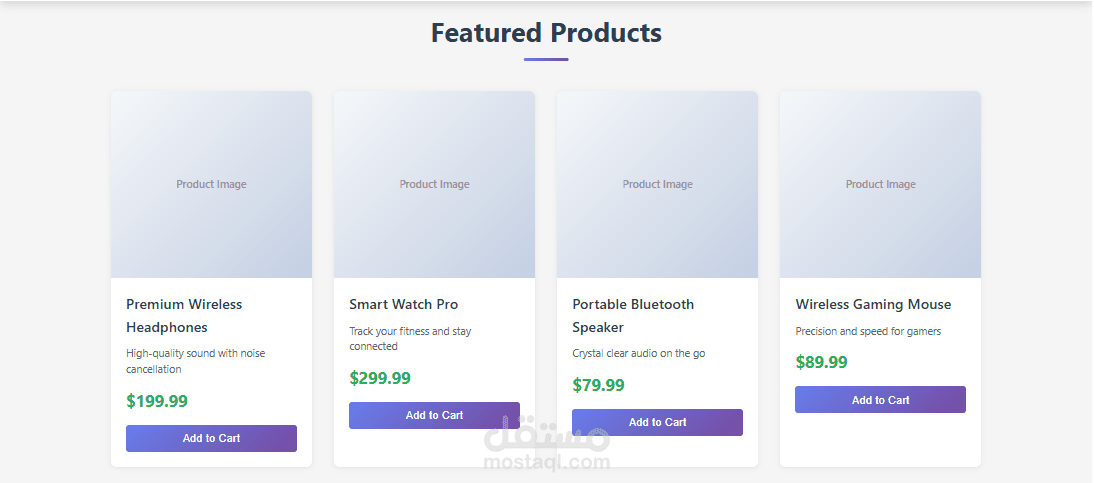This screenshot has width=1094, height=483.
Task: Add the Portable Bluetooth Speaker to cart
Action: coord(657,422)
